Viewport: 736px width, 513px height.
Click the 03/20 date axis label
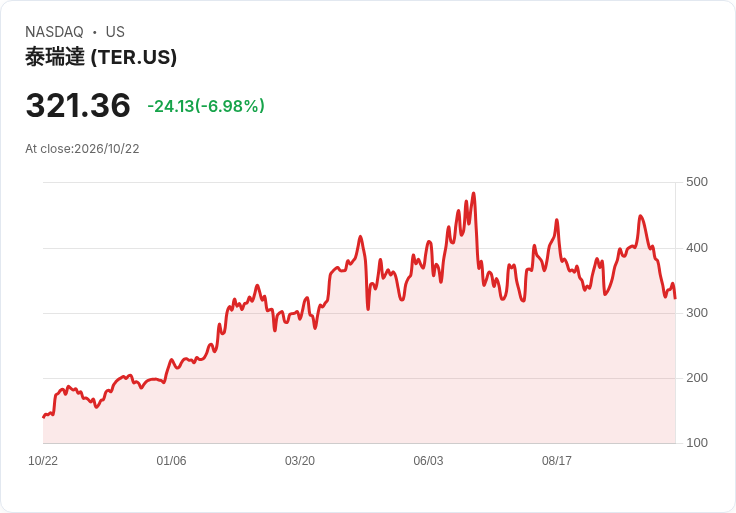point(300,461)
